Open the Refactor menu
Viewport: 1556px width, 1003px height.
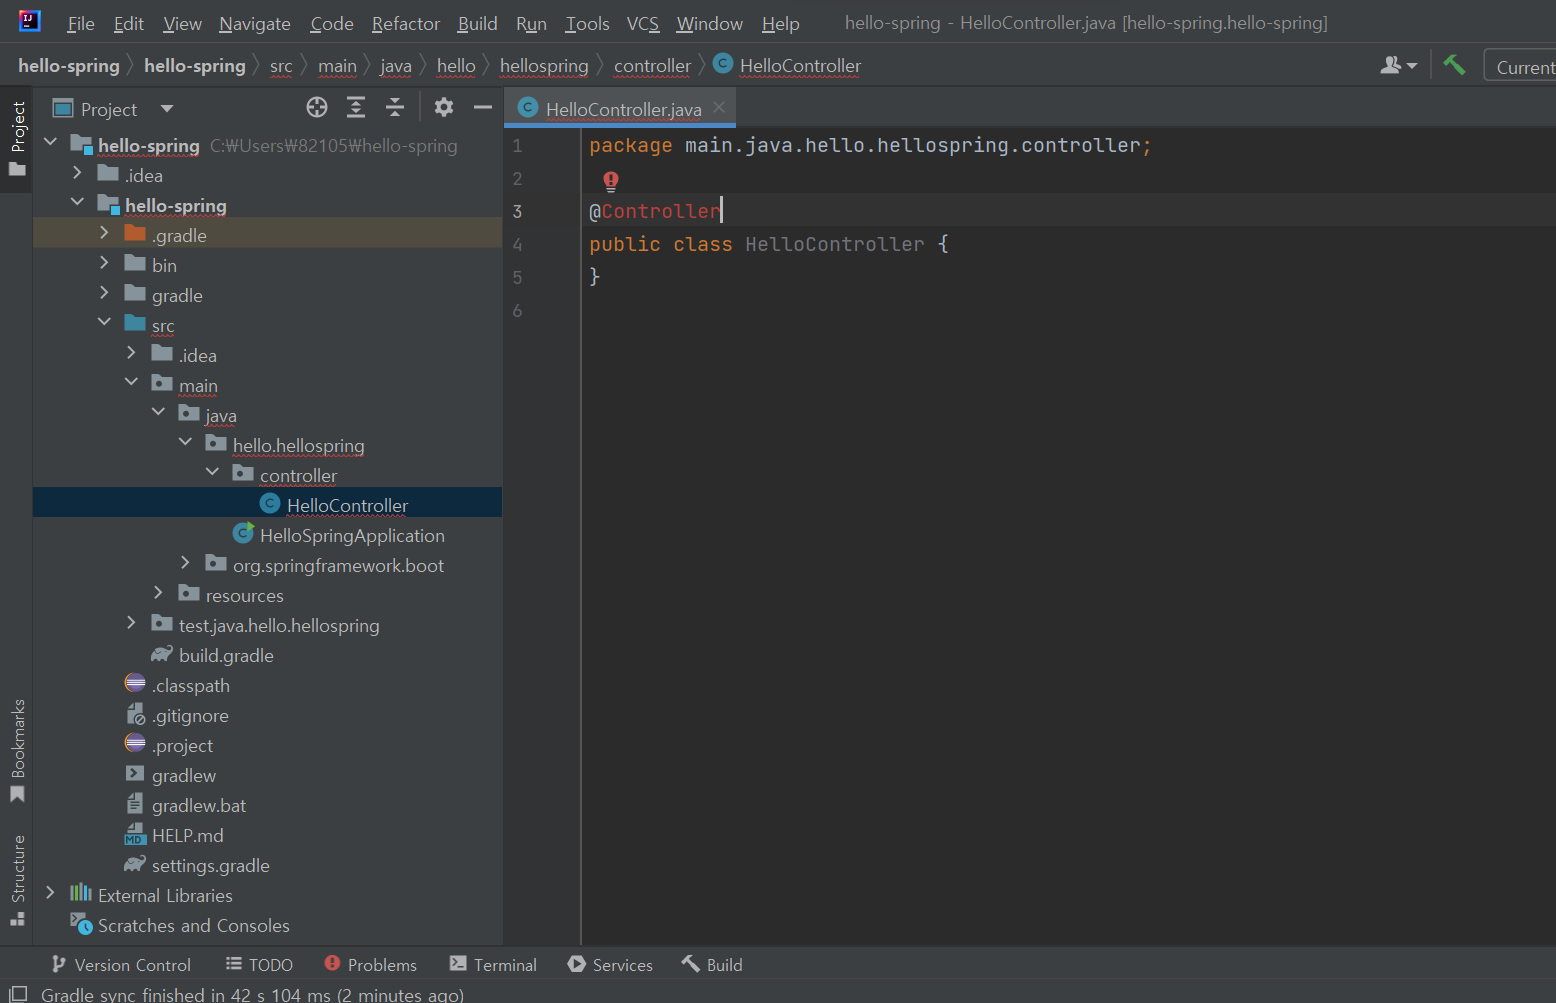tap(406, 23)
